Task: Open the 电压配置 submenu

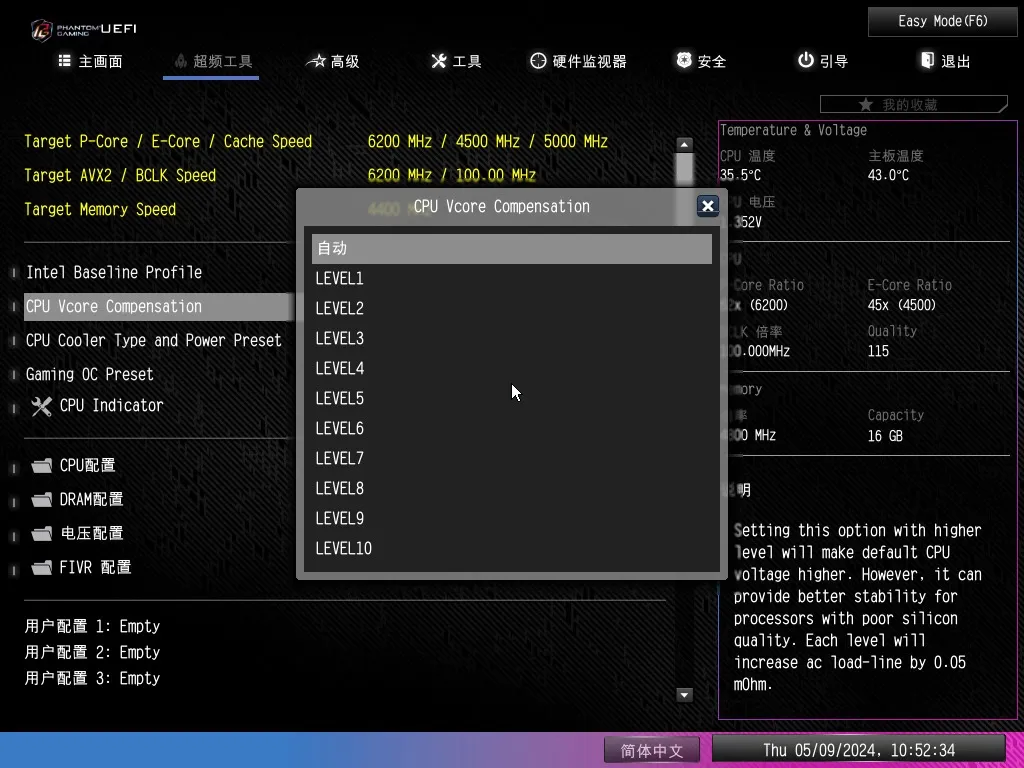Action: [x=91, y=534]
